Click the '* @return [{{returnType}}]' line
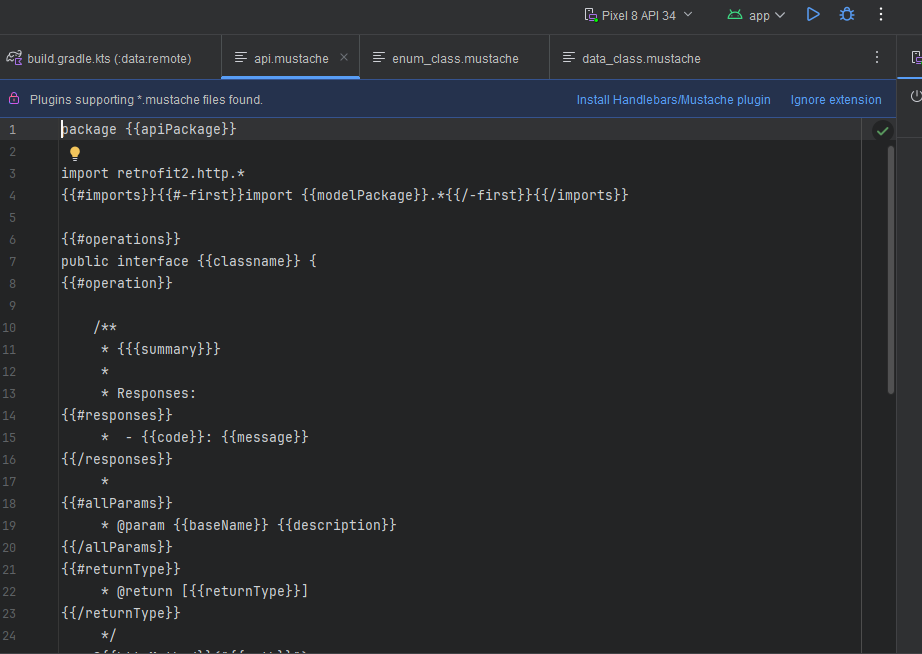Screen dimensions: 922x654 tap(204, 591)
